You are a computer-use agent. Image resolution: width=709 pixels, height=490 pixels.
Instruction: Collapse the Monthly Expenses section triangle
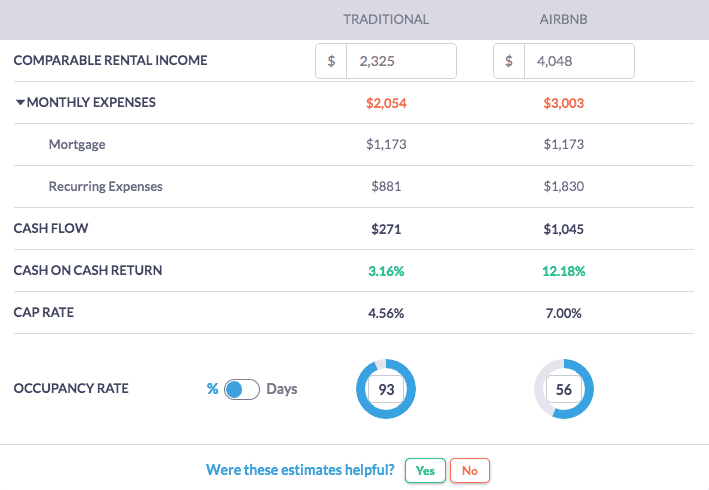tap(20, 102)
